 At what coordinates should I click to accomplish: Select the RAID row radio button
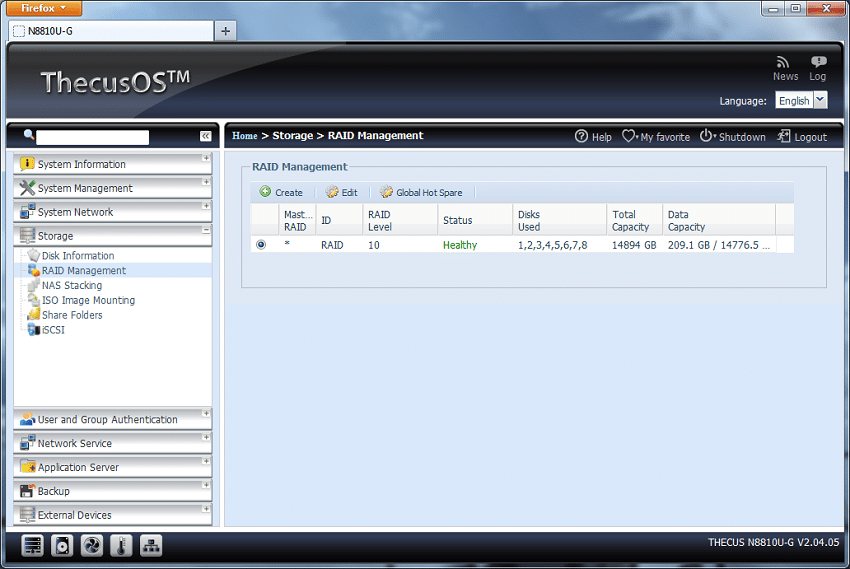click(261, 244)
